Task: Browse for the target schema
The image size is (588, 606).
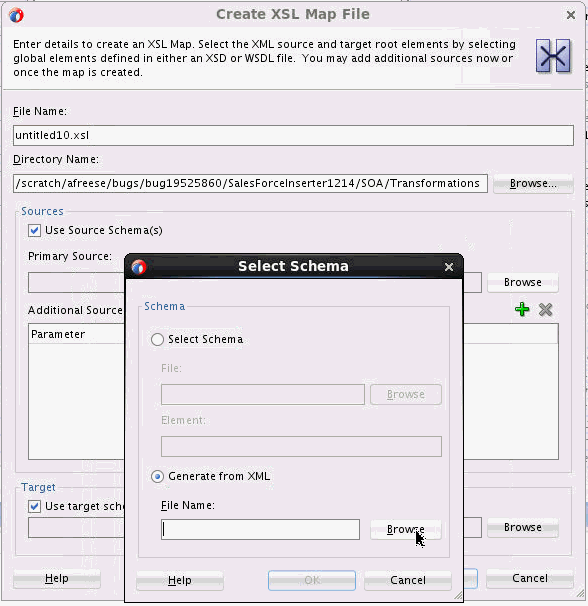Action: [523, 528]
